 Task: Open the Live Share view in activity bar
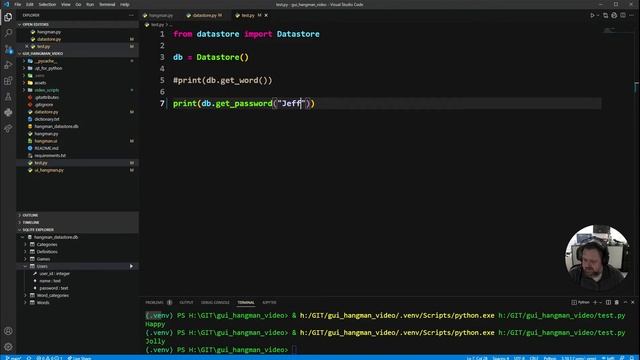8,129
